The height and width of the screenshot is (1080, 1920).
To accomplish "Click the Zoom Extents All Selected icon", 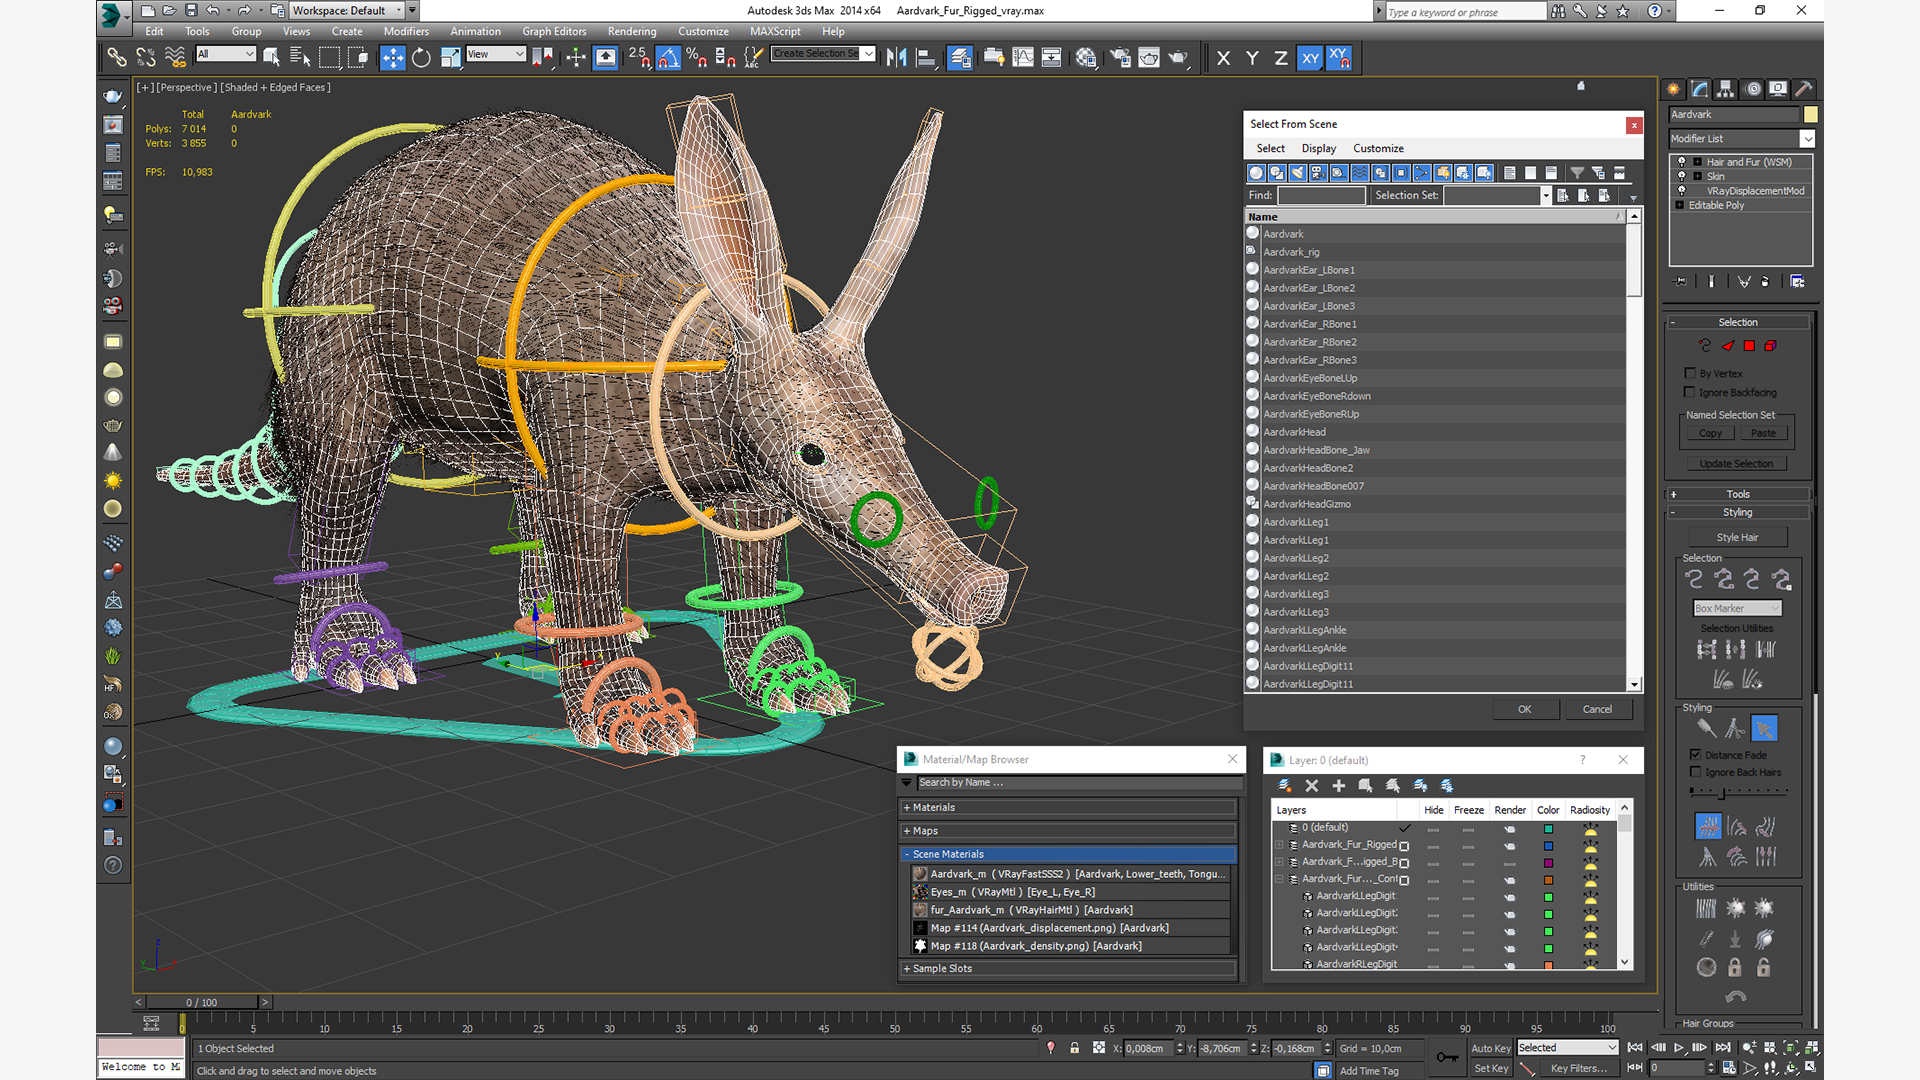I will point(1812,1047).
